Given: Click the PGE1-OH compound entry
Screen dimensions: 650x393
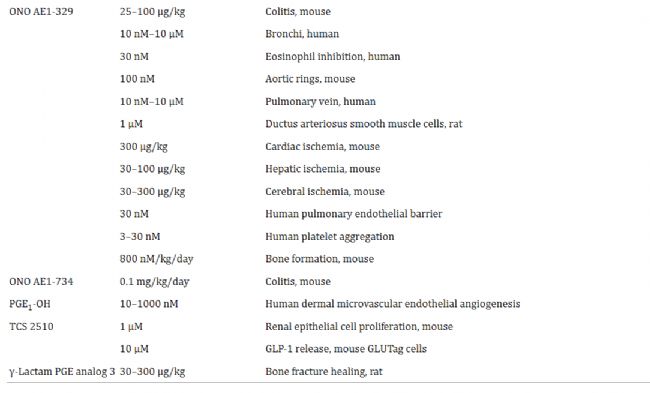Looking at the screenshot, I should point(30,304).
